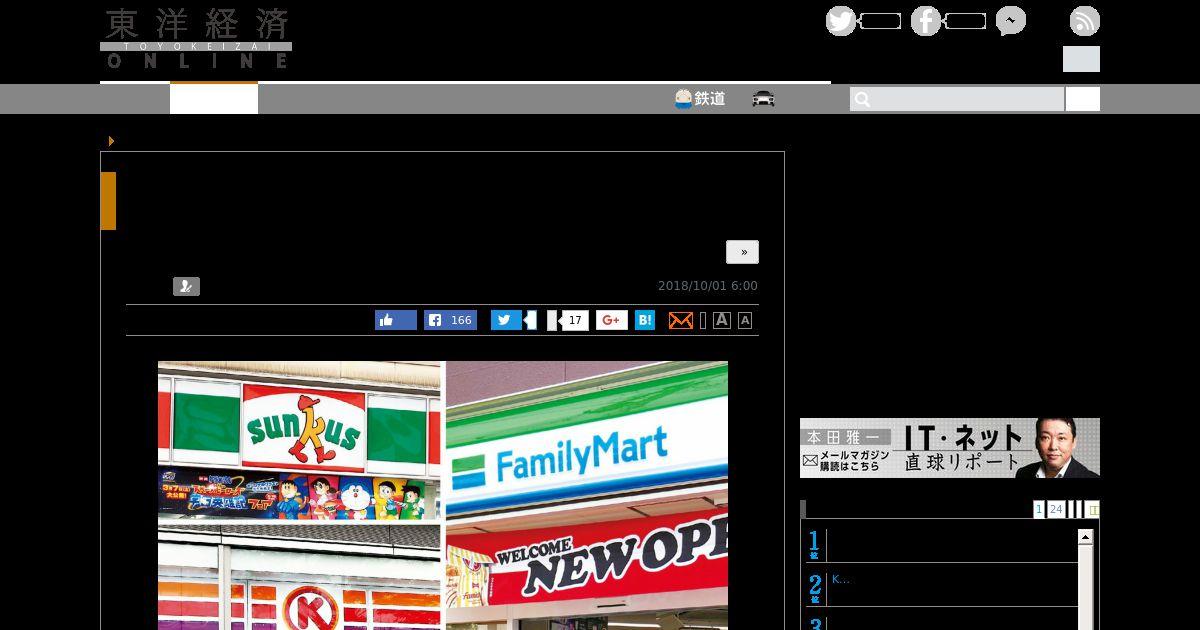Viewport: 1200px width, 630px height.
Task: Click the train icon beside 鉄道
Action: pos(684,99)
